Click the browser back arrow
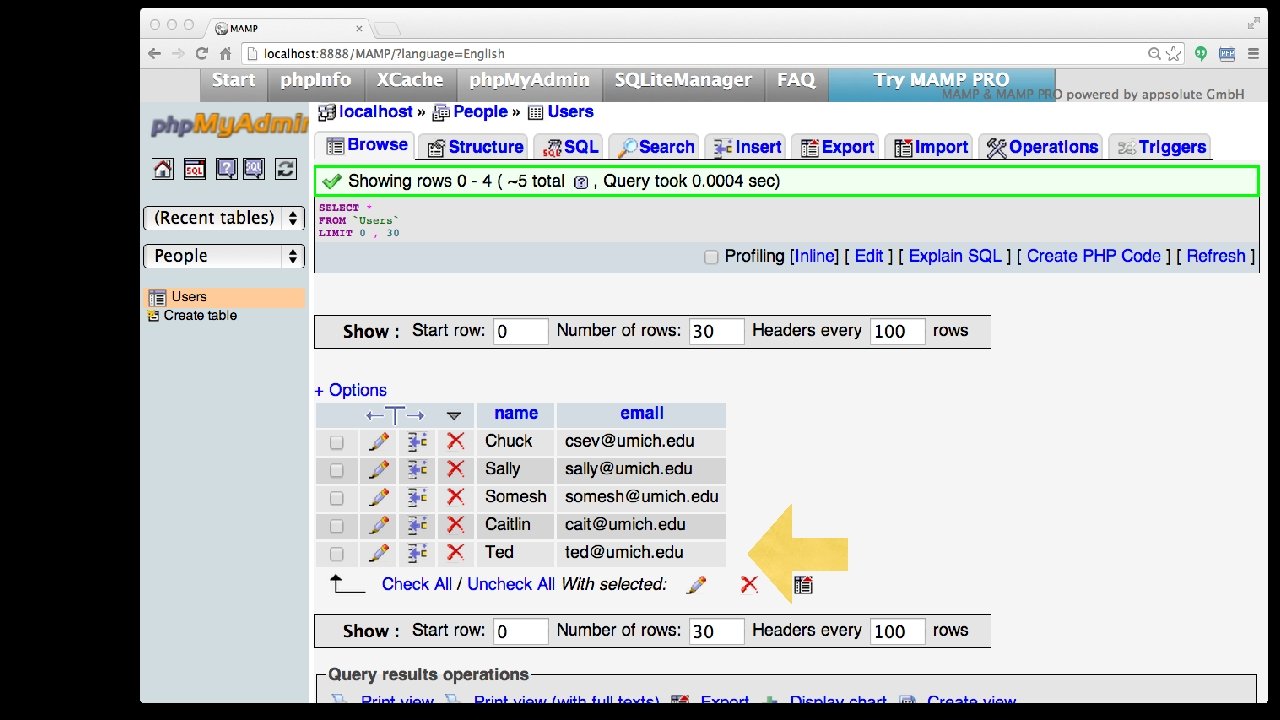The width and height of the screenshot is (1280, 720). click(x=154, y=54)
